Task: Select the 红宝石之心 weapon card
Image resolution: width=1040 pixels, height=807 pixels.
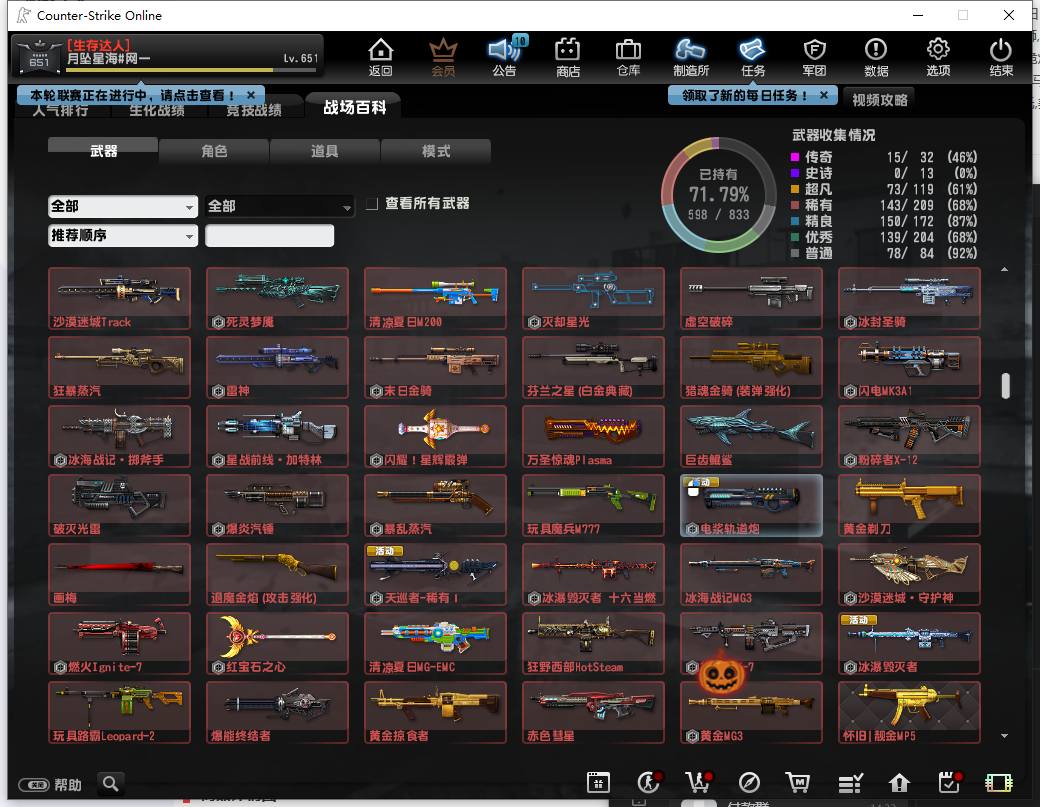Action: pyautogui.click(x=277, y=643)
